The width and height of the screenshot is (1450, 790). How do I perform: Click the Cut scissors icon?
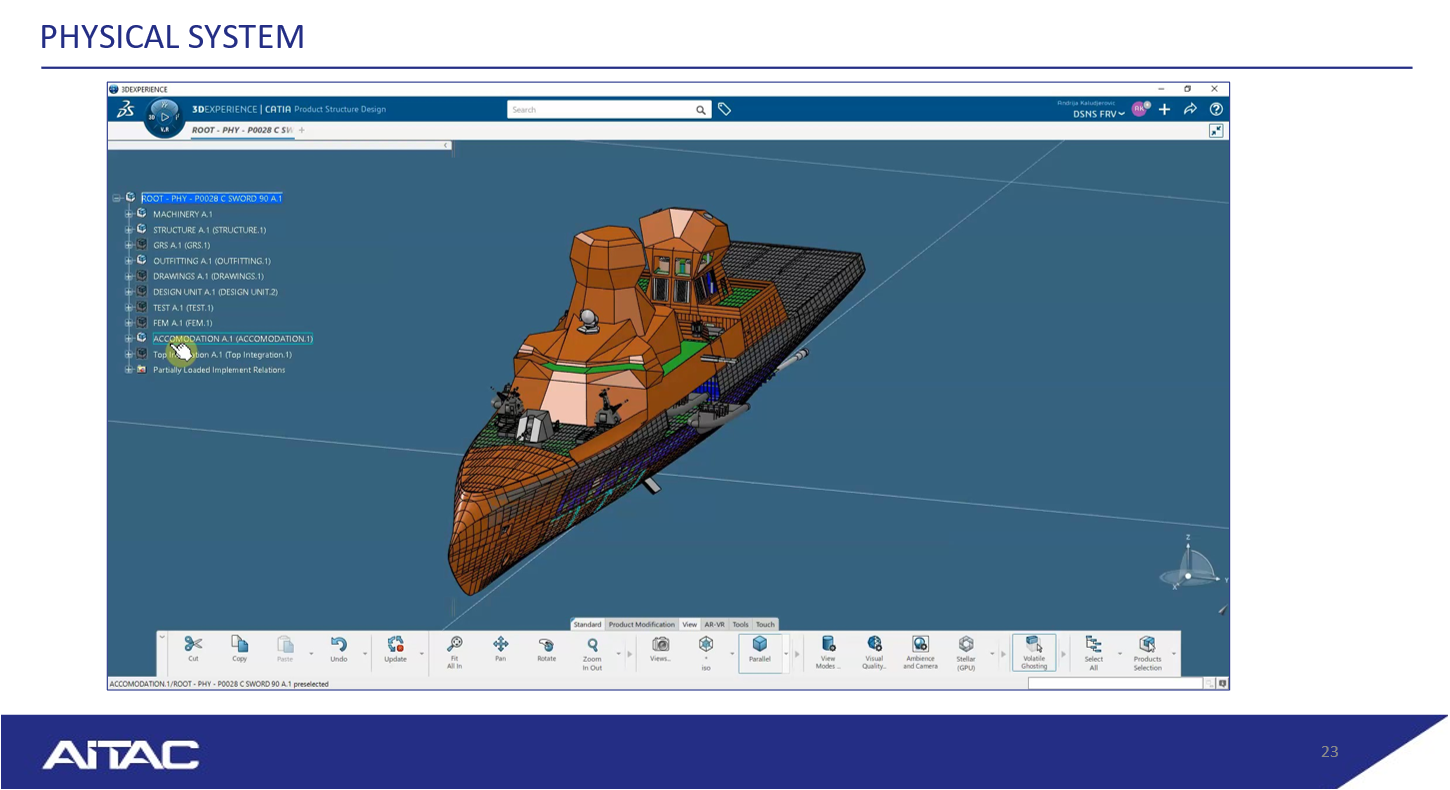coord(193,645)
